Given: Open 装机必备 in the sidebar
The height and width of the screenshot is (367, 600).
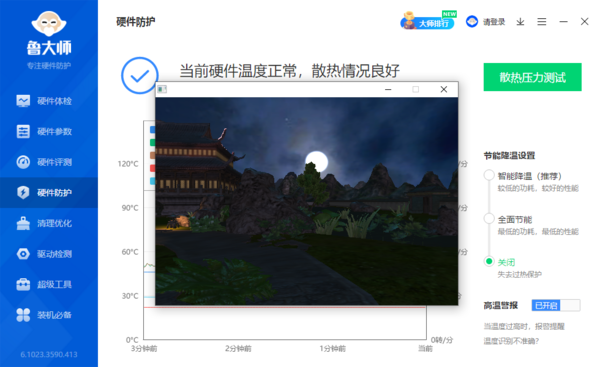Looking at the screenshot, I should [49, 315].
